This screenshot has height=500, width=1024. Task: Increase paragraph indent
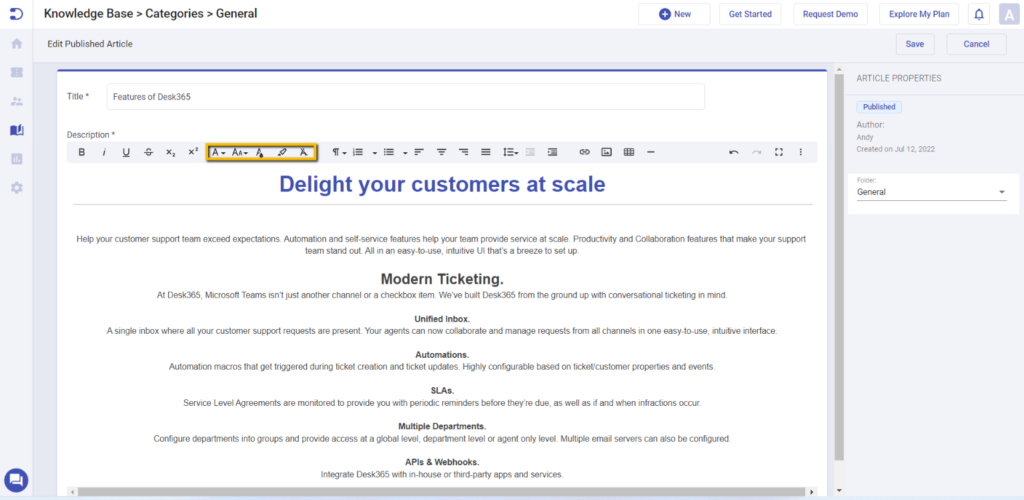point(552,152)
